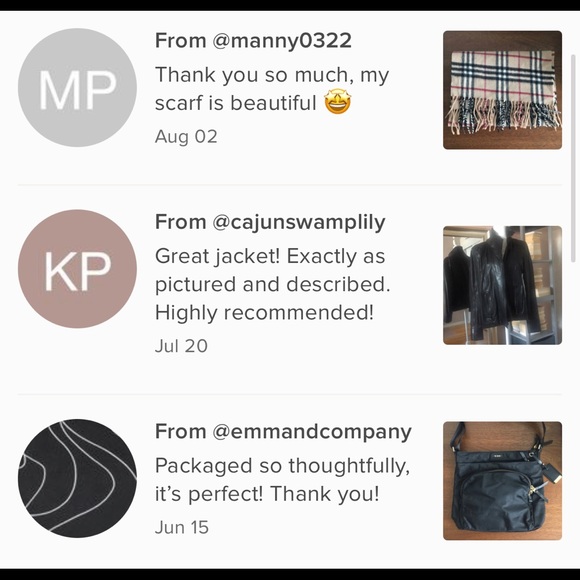Select the 'Packaged so thoughtfully' review text
Screen dimensions: 580x580
pyautogui.click(x=282, y=480)
